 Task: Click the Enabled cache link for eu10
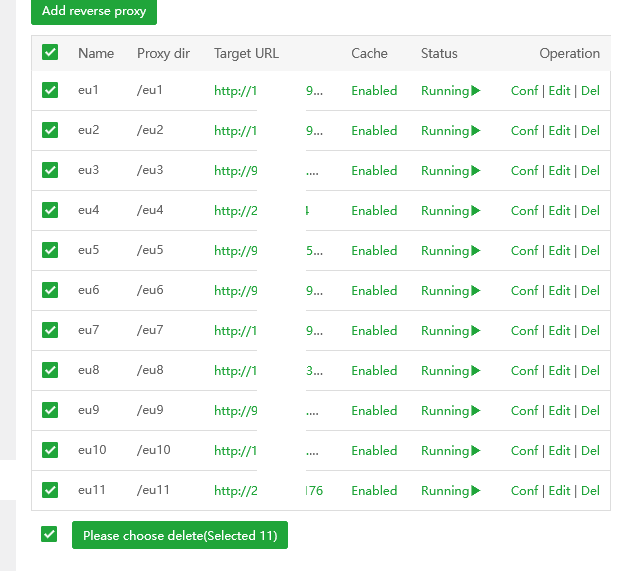coord(374,451)
